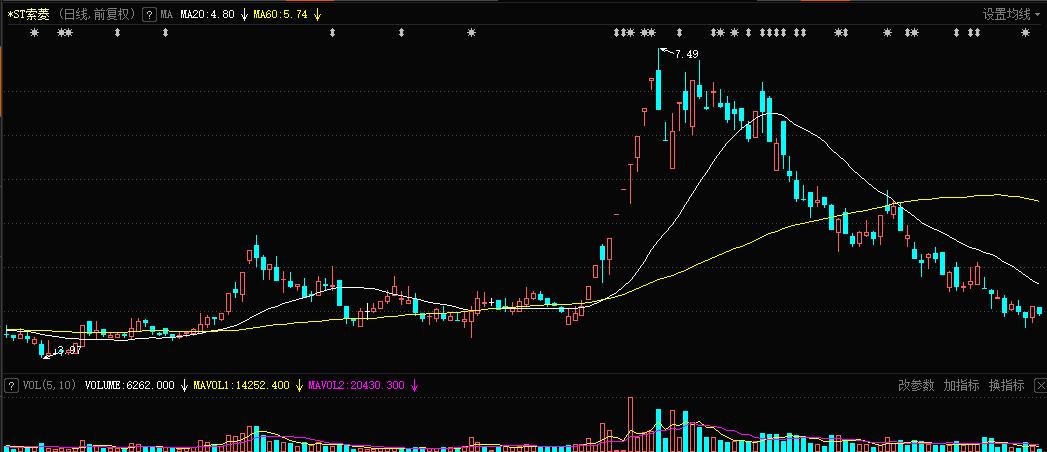Click 改参数 to modify indicator parameters
Screen dimensions: 1047x452
point(916,385)
